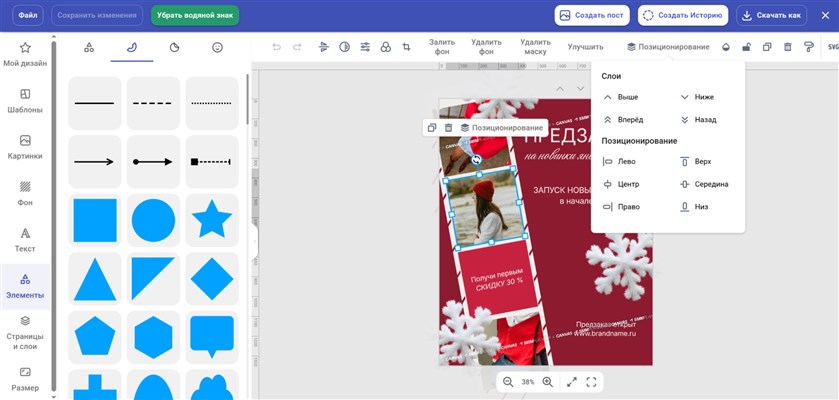
Task: Click the undo arrow icon
Action: pyautogui.click(x=276, y=47)
